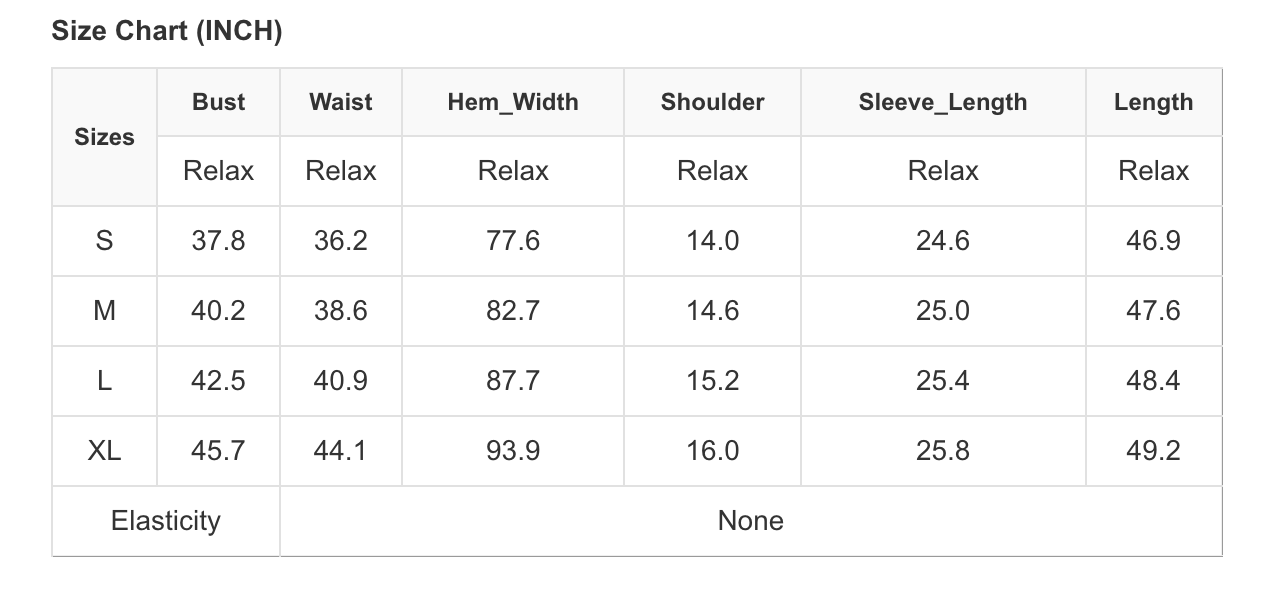
Task: Click the Waist column header
Action: [340, 102]
